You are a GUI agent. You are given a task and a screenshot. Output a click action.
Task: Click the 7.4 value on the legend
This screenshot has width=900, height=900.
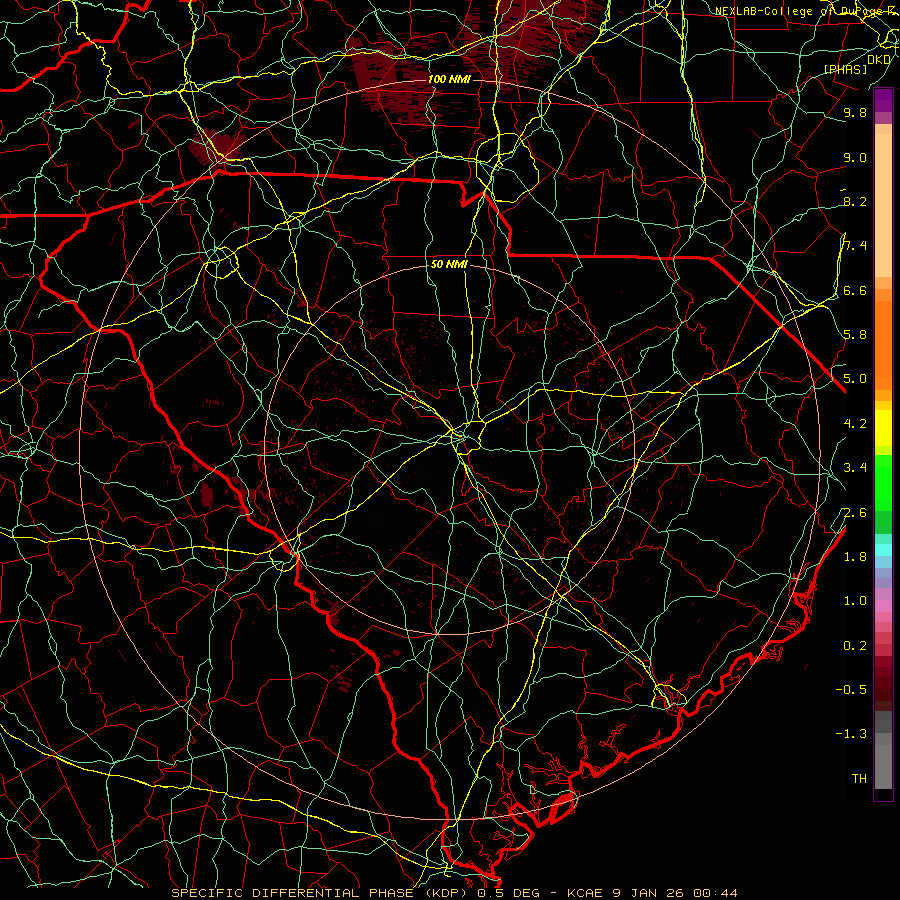pos(855,246)
